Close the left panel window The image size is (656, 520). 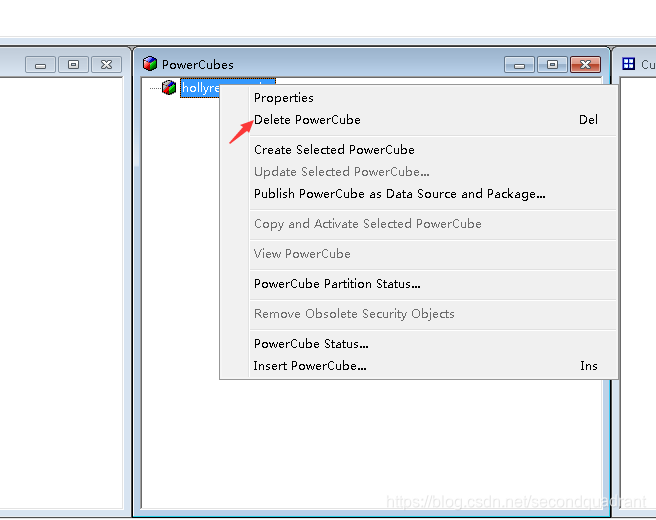(106, 65)
